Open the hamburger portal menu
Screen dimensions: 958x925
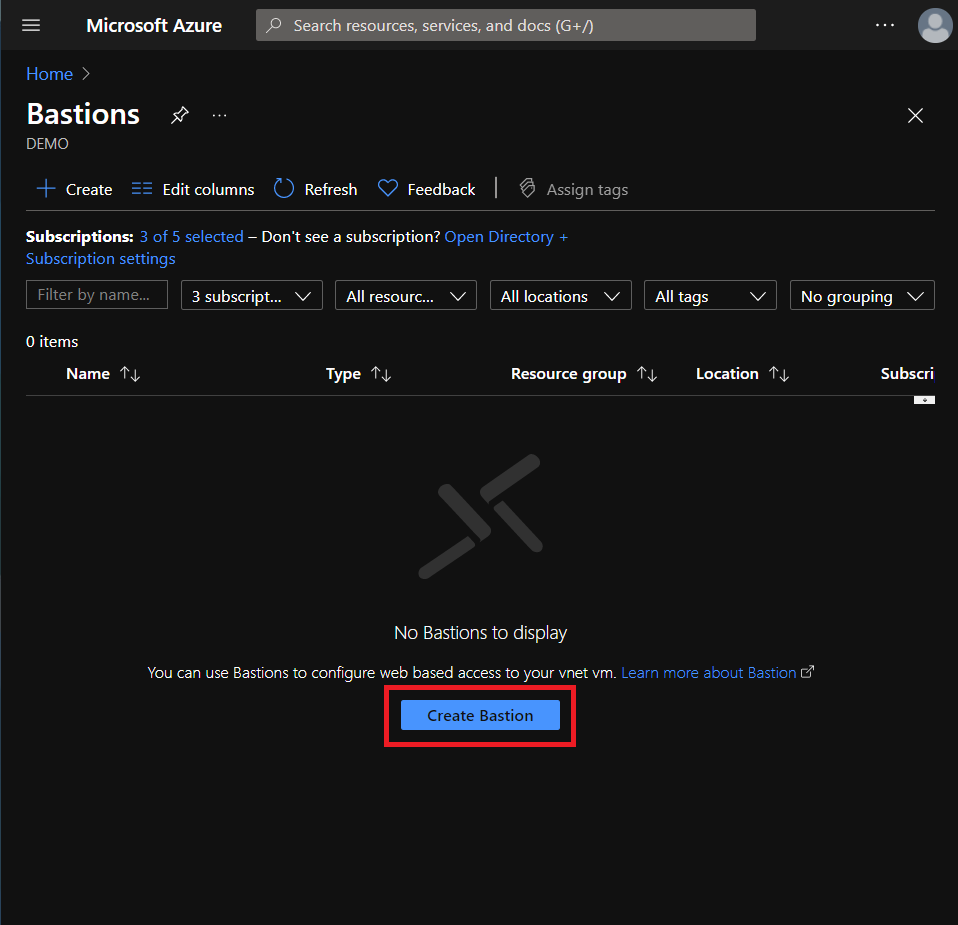(31, 25)
